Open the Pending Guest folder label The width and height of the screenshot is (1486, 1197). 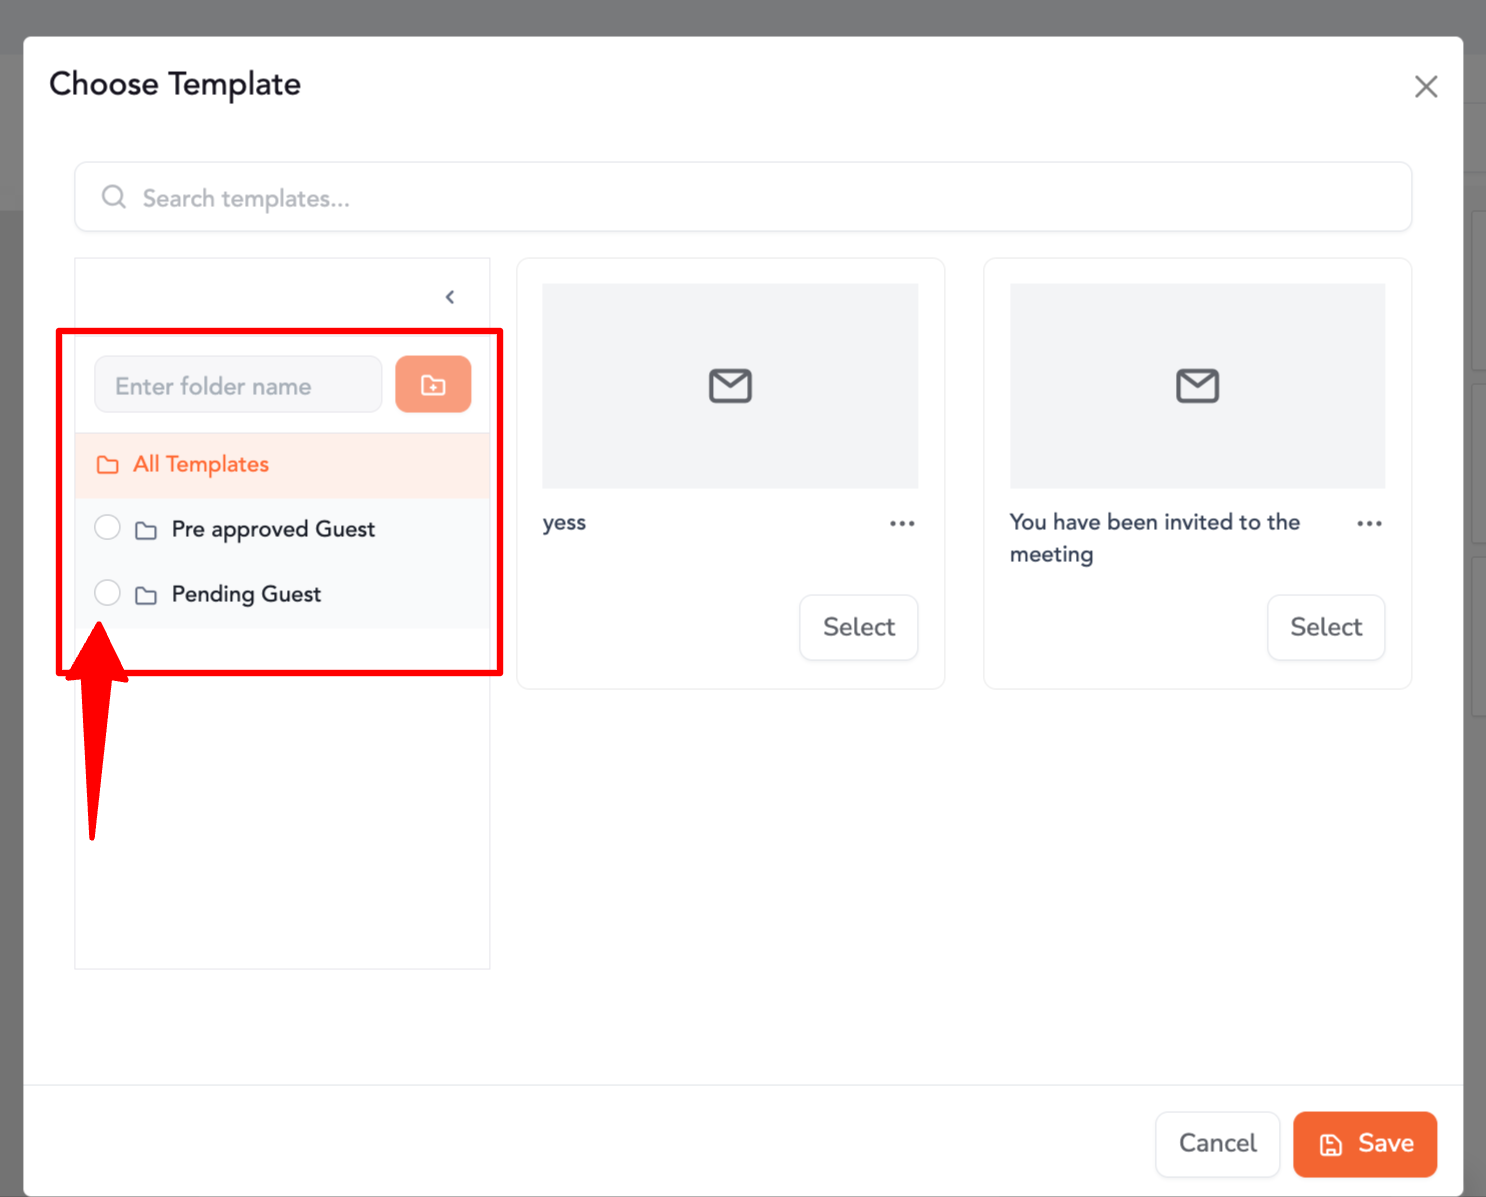(246, 594)
